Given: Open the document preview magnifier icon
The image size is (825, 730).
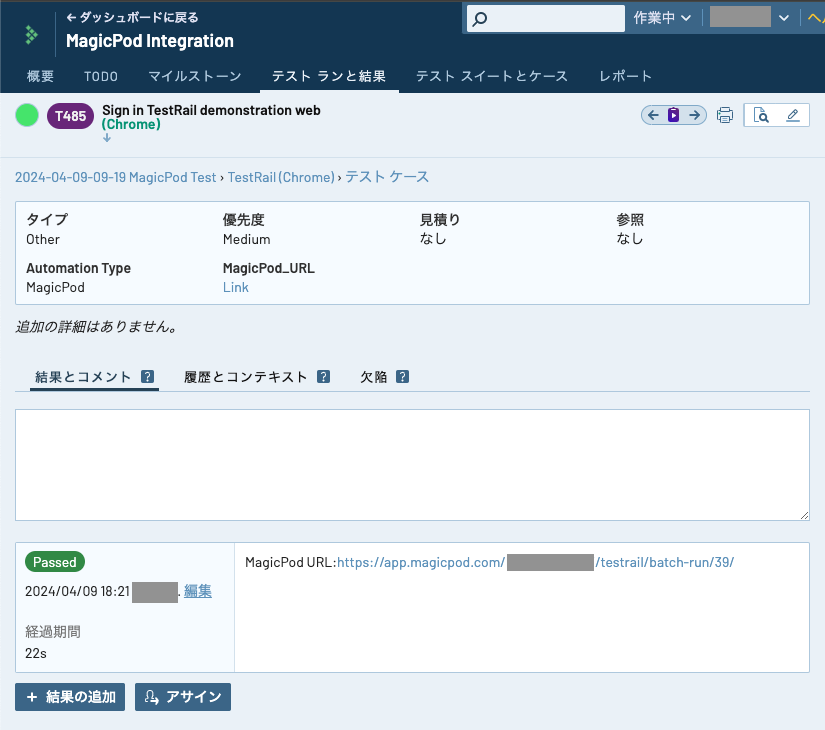Looking at the screenshot, I should coord(761,116).
